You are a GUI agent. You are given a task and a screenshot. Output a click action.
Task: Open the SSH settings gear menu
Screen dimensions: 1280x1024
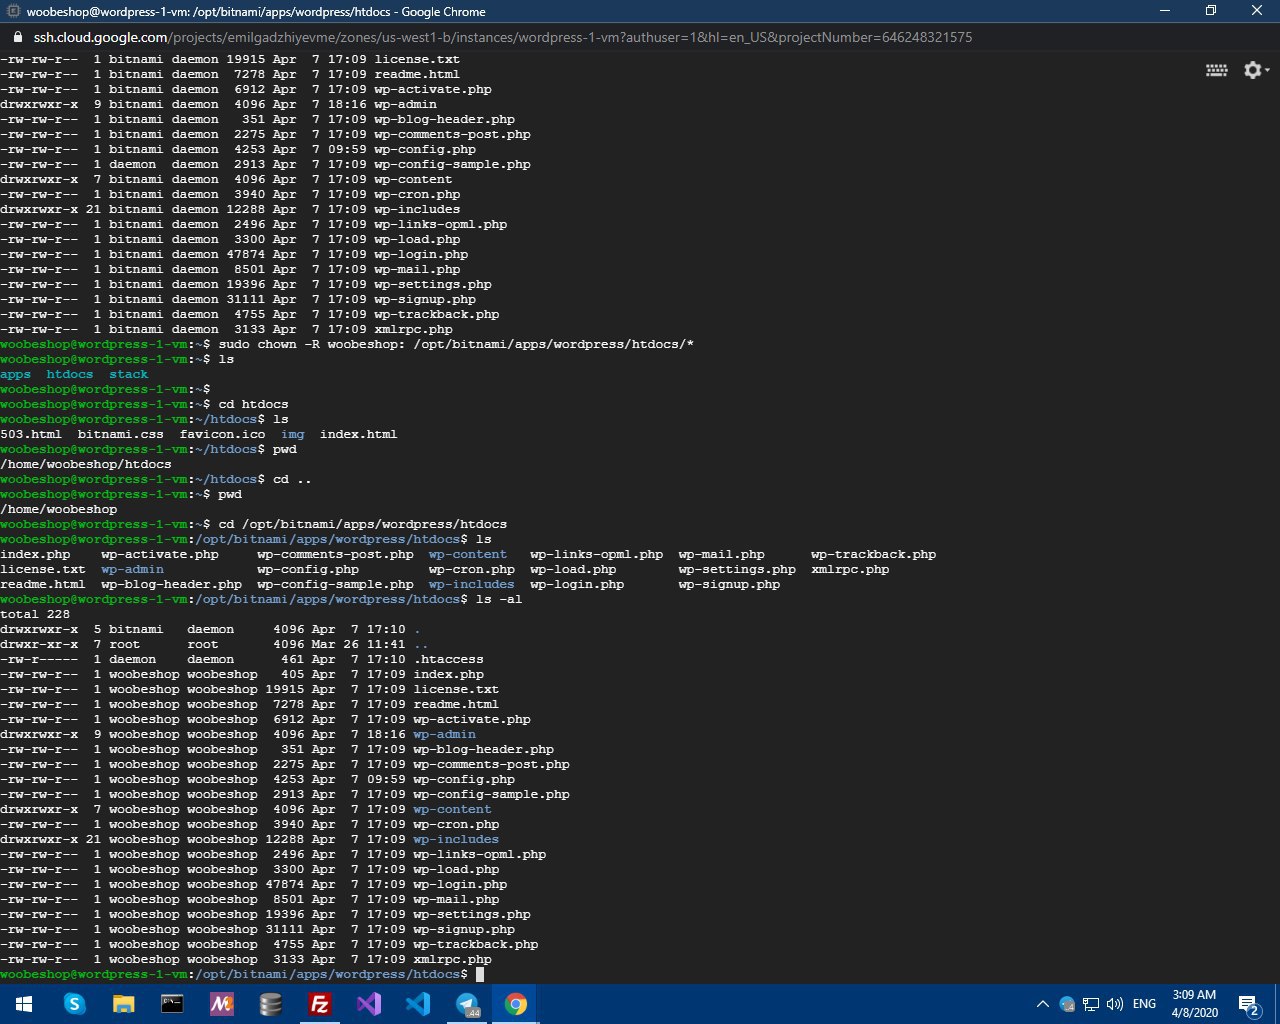(1255, 70)
